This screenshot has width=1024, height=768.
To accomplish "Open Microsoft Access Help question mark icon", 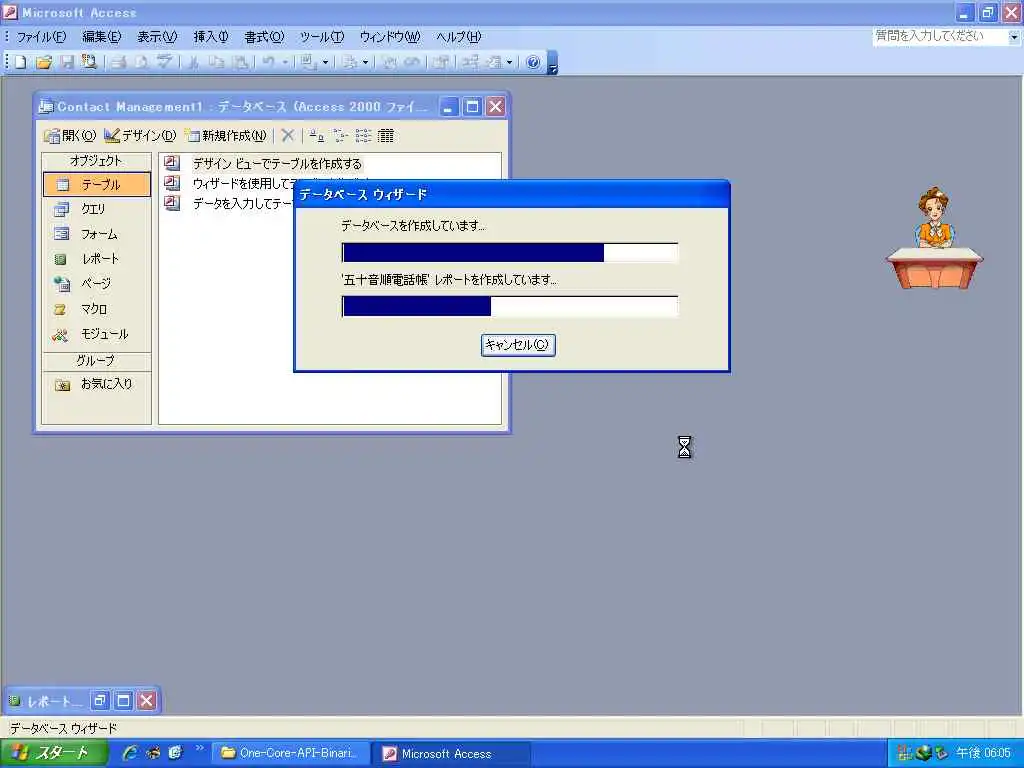I will coord(533,62).
